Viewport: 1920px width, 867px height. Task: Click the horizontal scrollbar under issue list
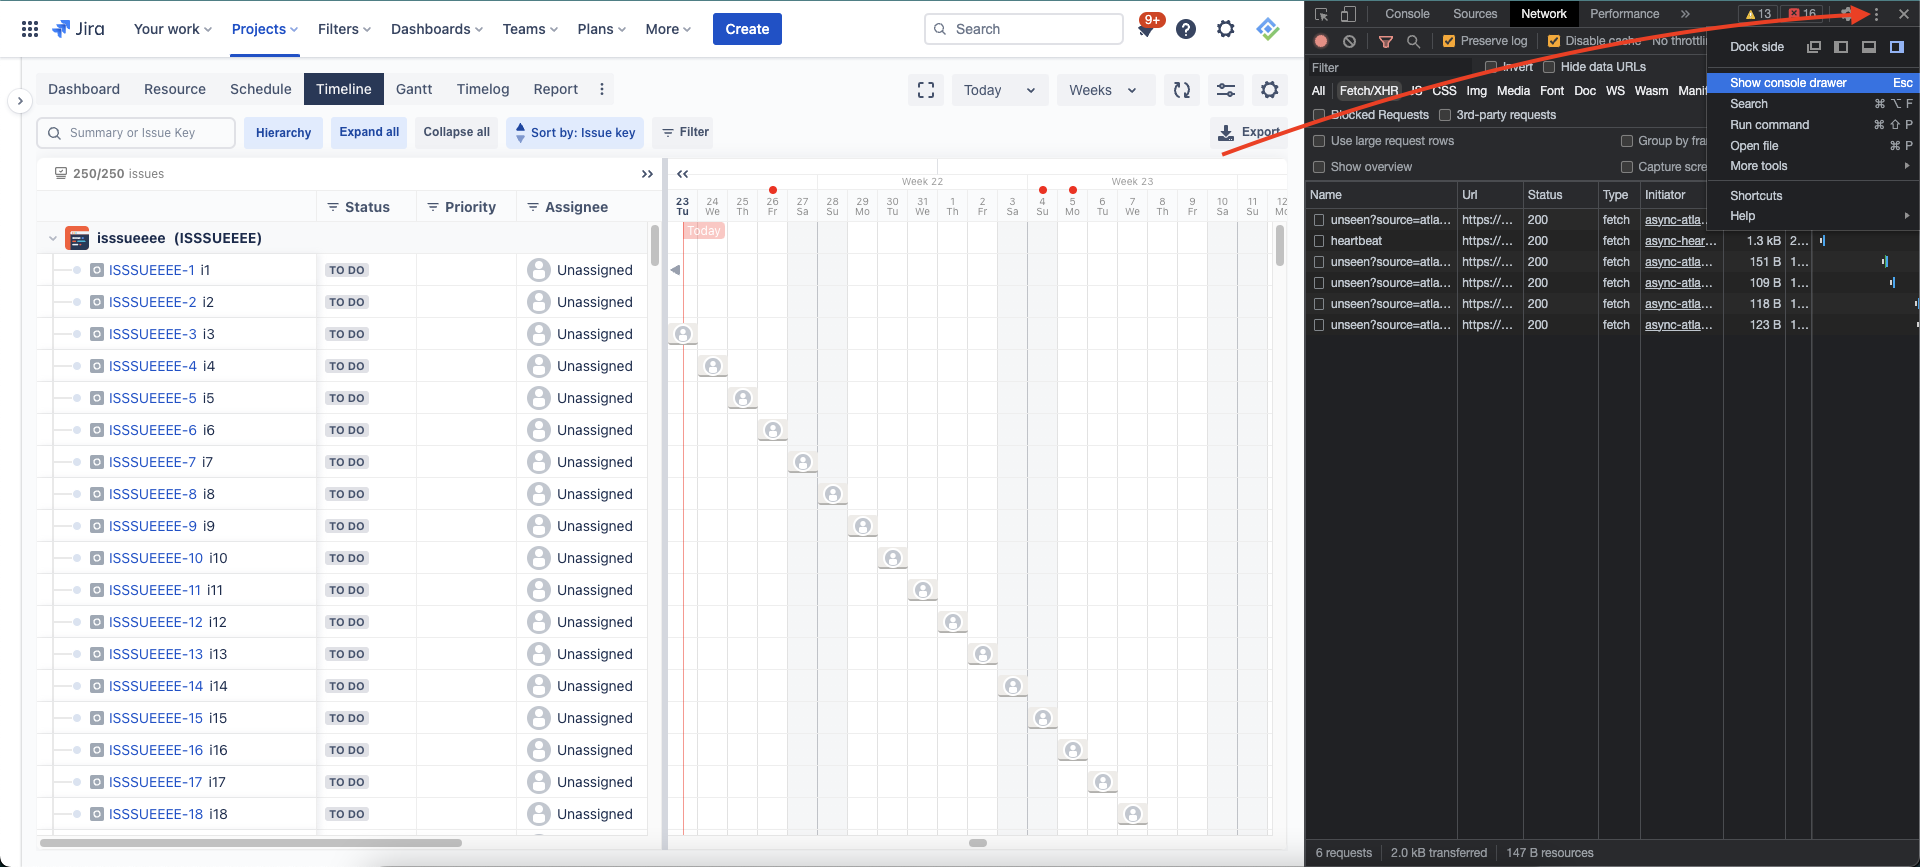click(x=250, y=843)
